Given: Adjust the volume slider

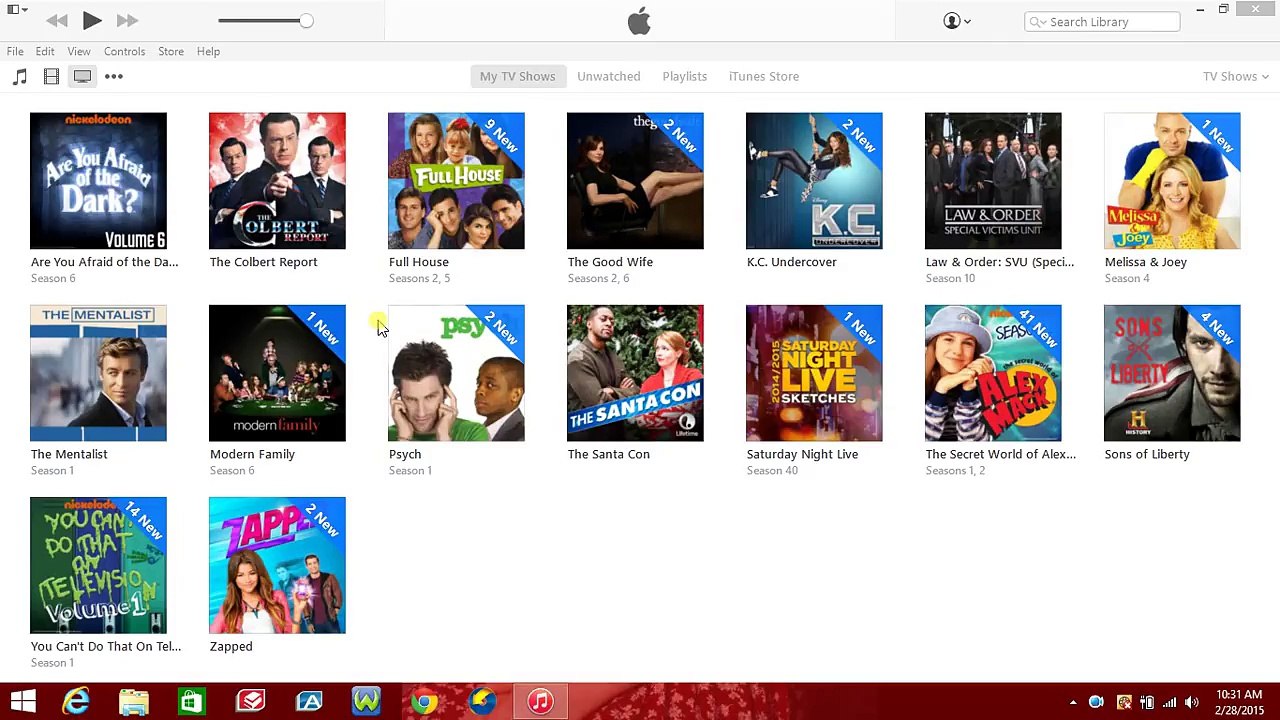Looking at the screenshot, I should pyautogui.click(x=264, y=20).
